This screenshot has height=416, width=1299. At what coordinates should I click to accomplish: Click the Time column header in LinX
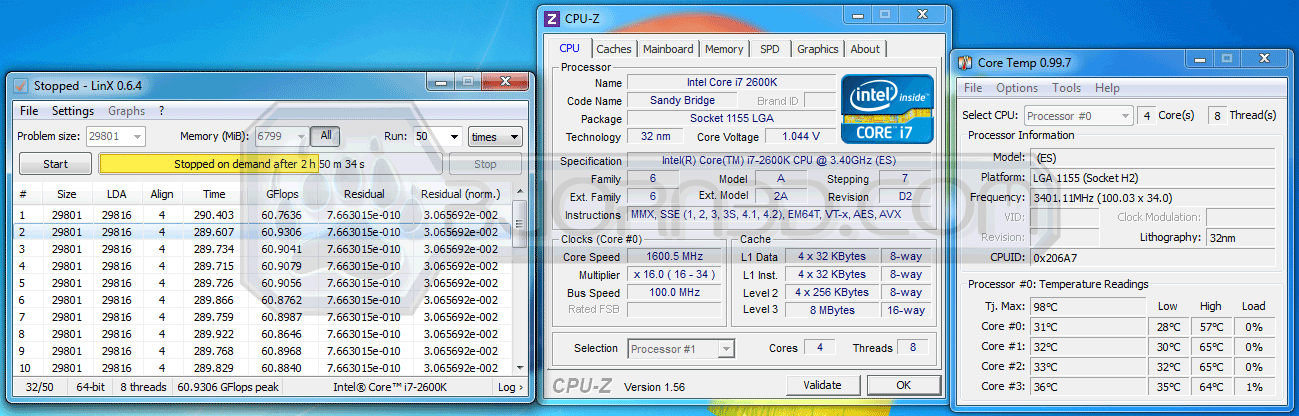click(x=214, y=194)
